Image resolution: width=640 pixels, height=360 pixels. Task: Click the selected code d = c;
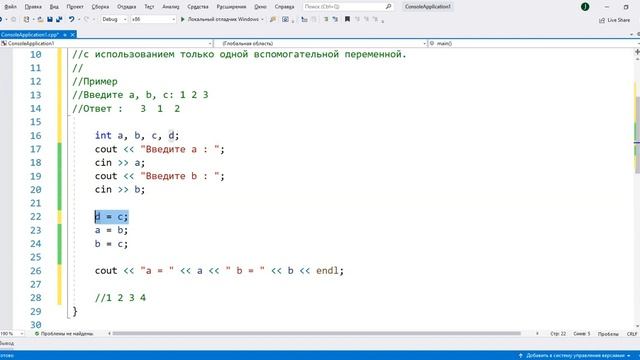click(x=111, y=217)
